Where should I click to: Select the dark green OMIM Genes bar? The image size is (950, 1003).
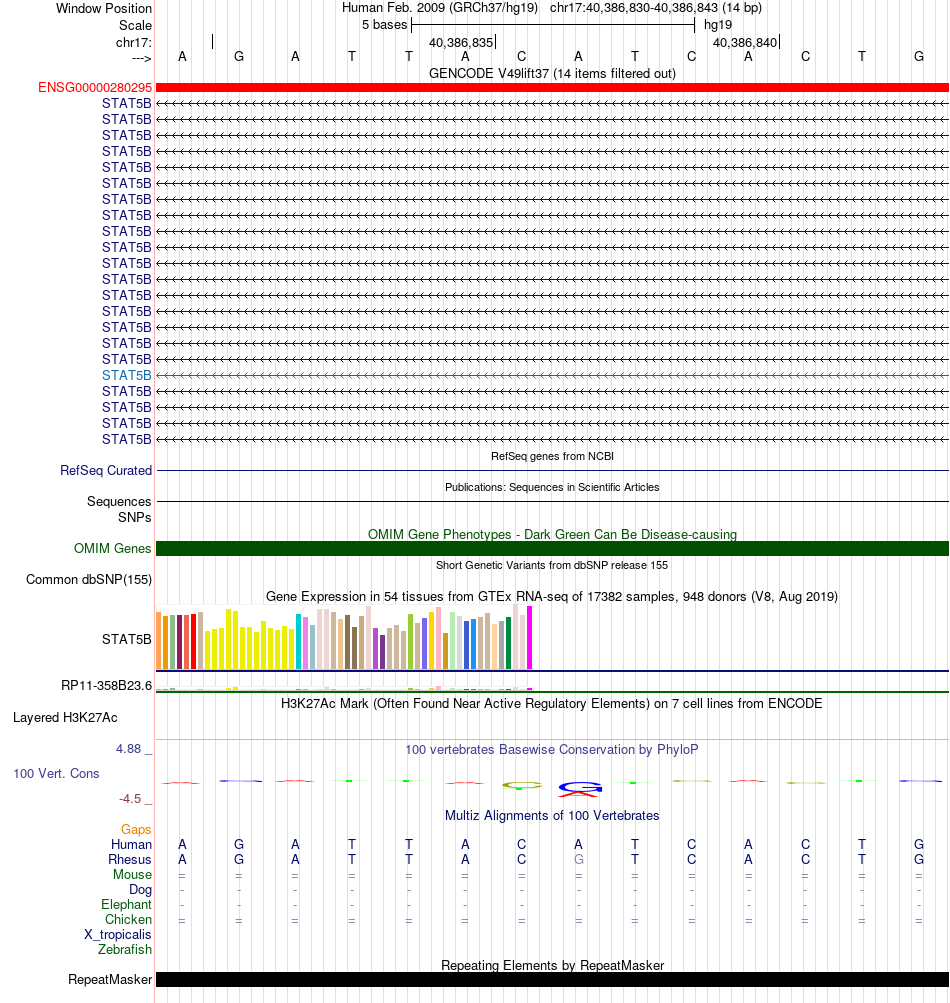pyautogui.click(x=552, y=548)
